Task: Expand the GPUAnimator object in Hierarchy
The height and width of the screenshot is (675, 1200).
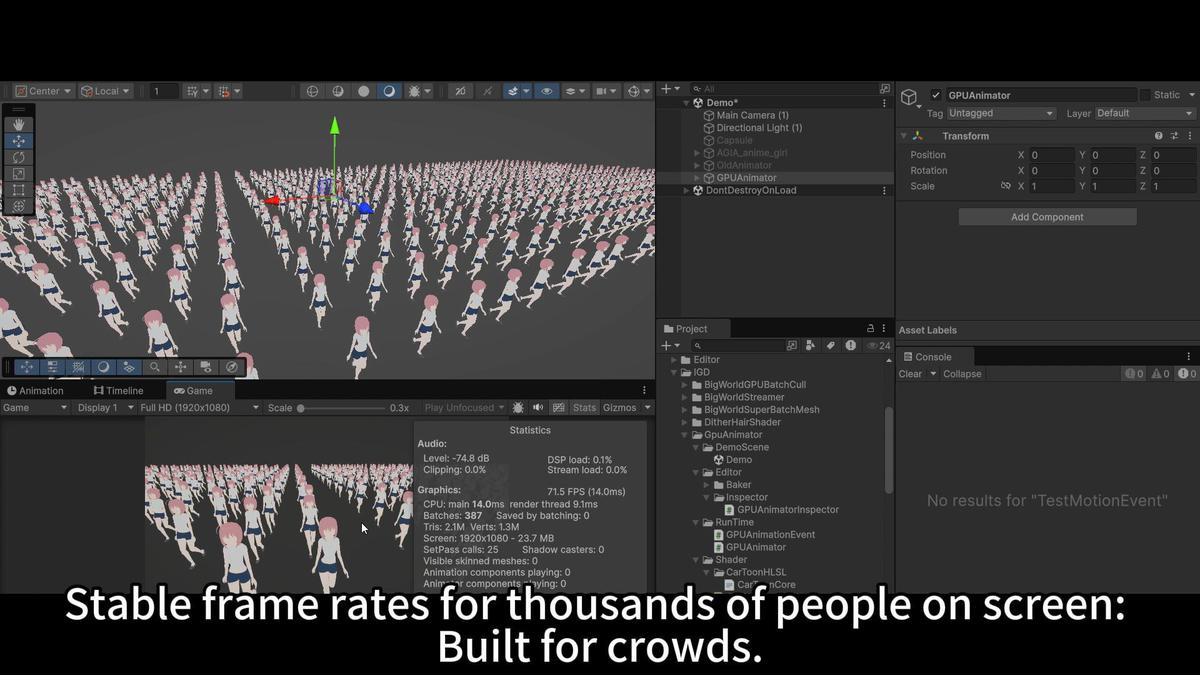Action: click(x=697, y=178)
